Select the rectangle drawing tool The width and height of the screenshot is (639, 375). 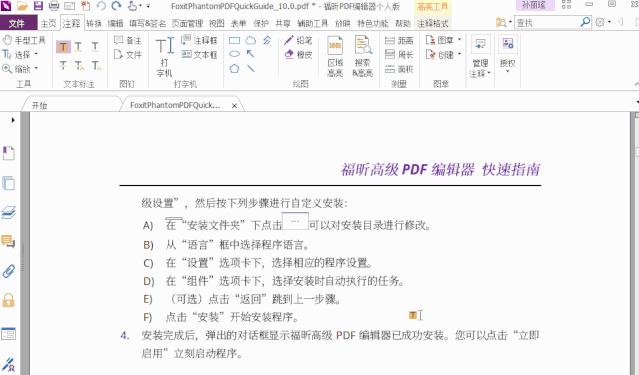click(x=234, y=40)
